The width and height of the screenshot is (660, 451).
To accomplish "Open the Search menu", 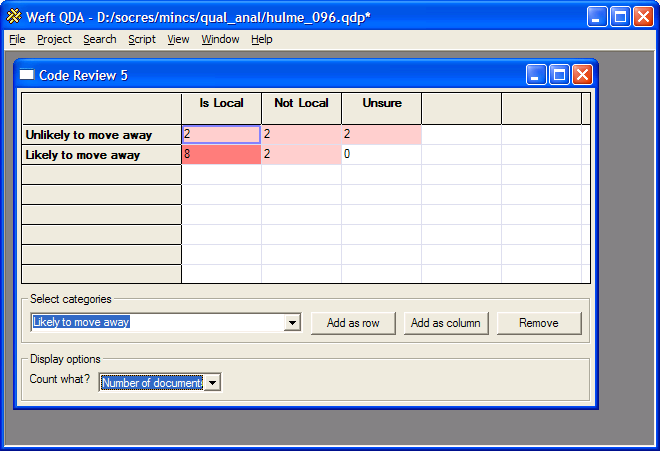I will click(99, 39).
